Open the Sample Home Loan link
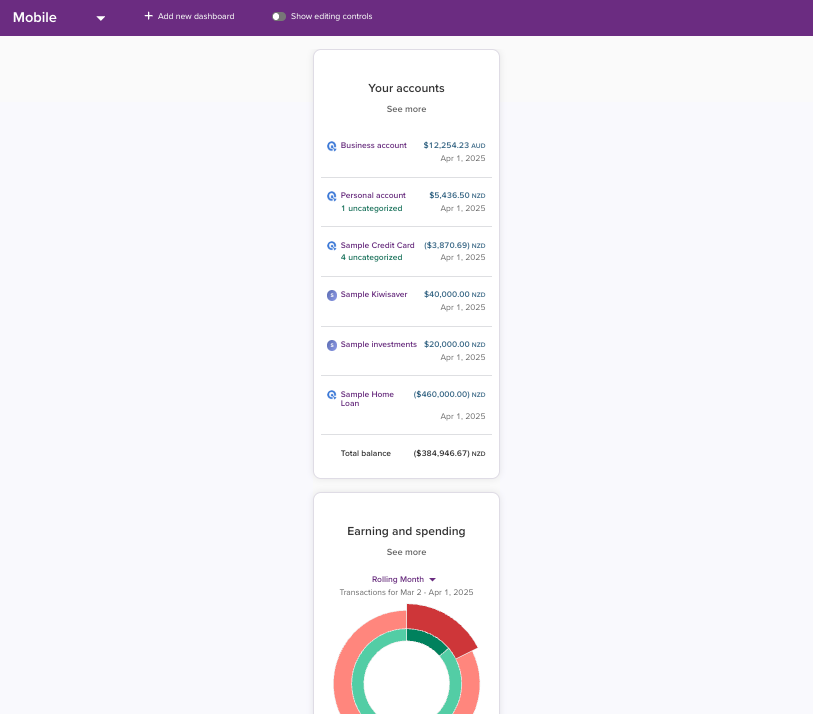This screenshot has width=813, height=714. (367, 399)
